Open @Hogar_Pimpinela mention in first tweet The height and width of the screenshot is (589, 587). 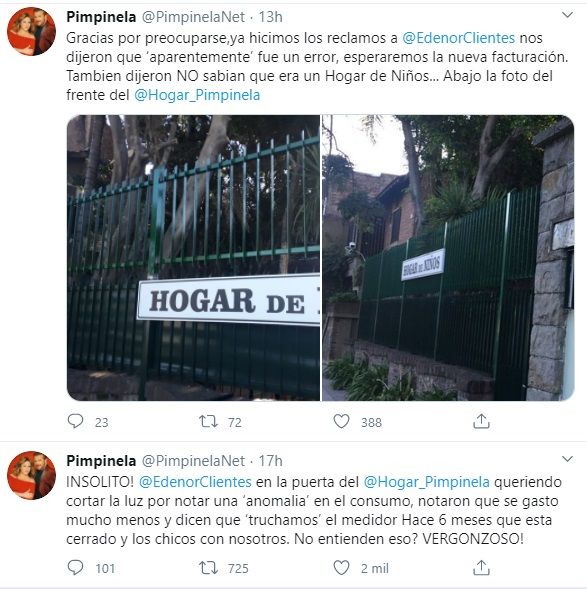click(197, 95)
